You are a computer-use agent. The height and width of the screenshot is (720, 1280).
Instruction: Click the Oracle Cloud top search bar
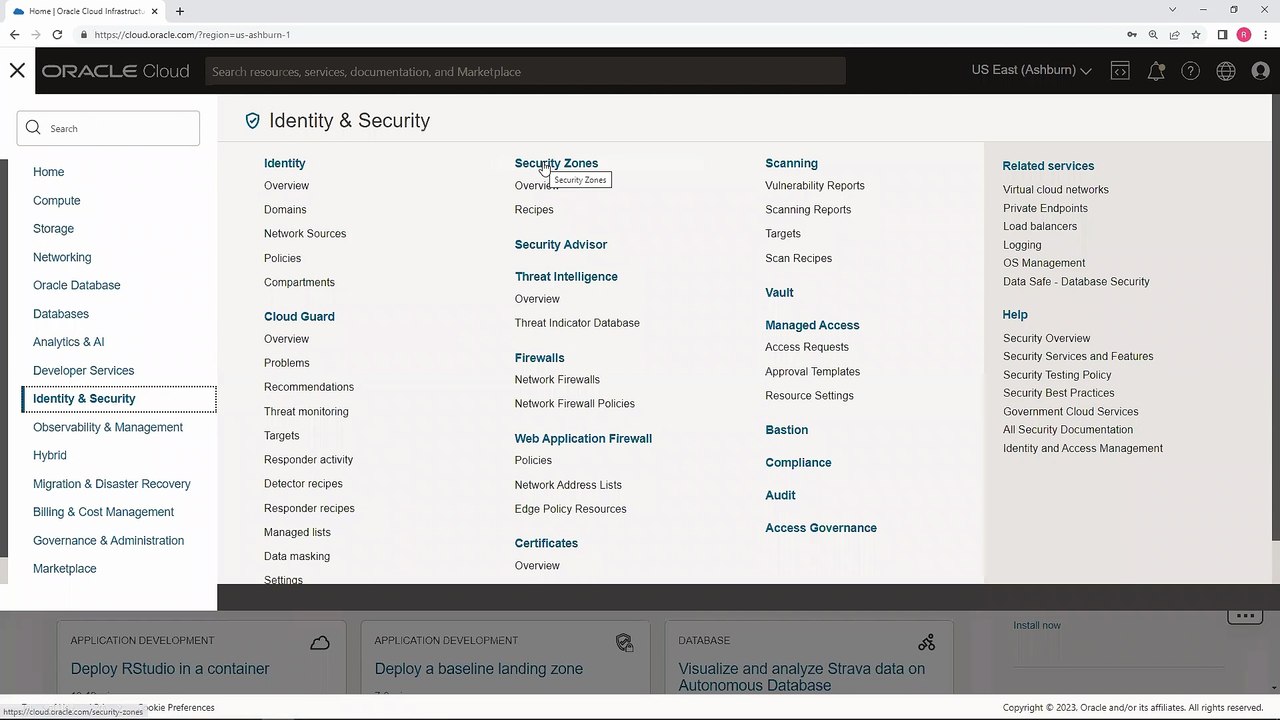(525, 71)
